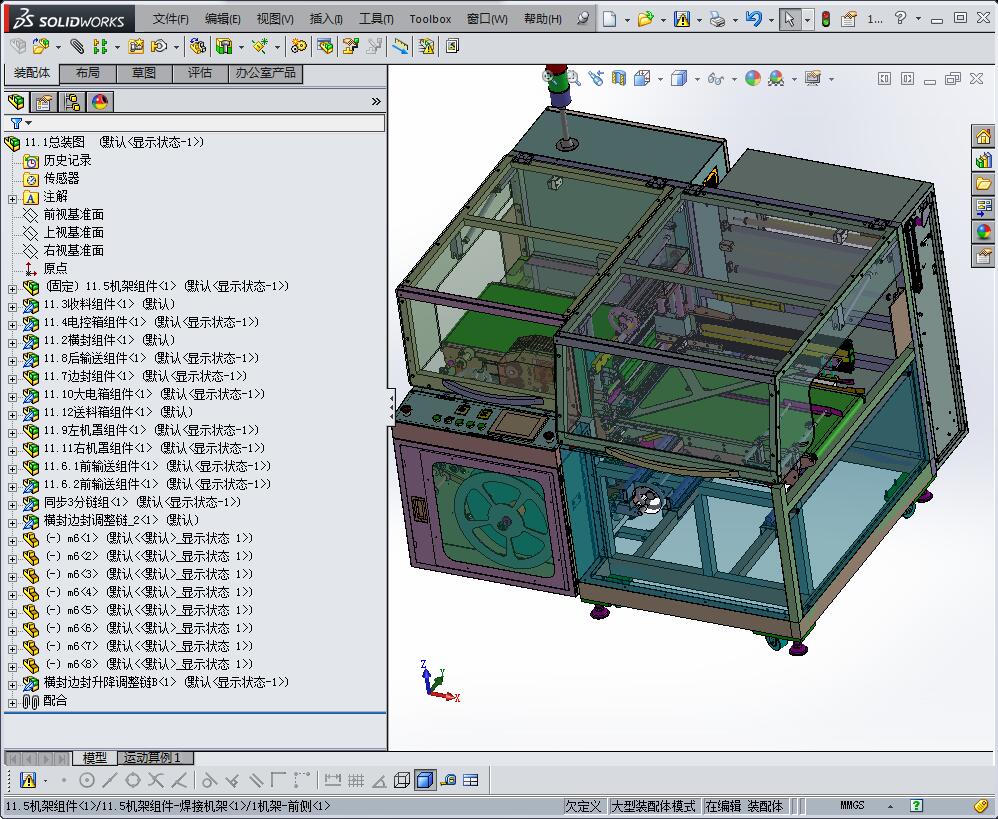
Task: Expand the manager pane chevron arrows
Action: (376, 102)
